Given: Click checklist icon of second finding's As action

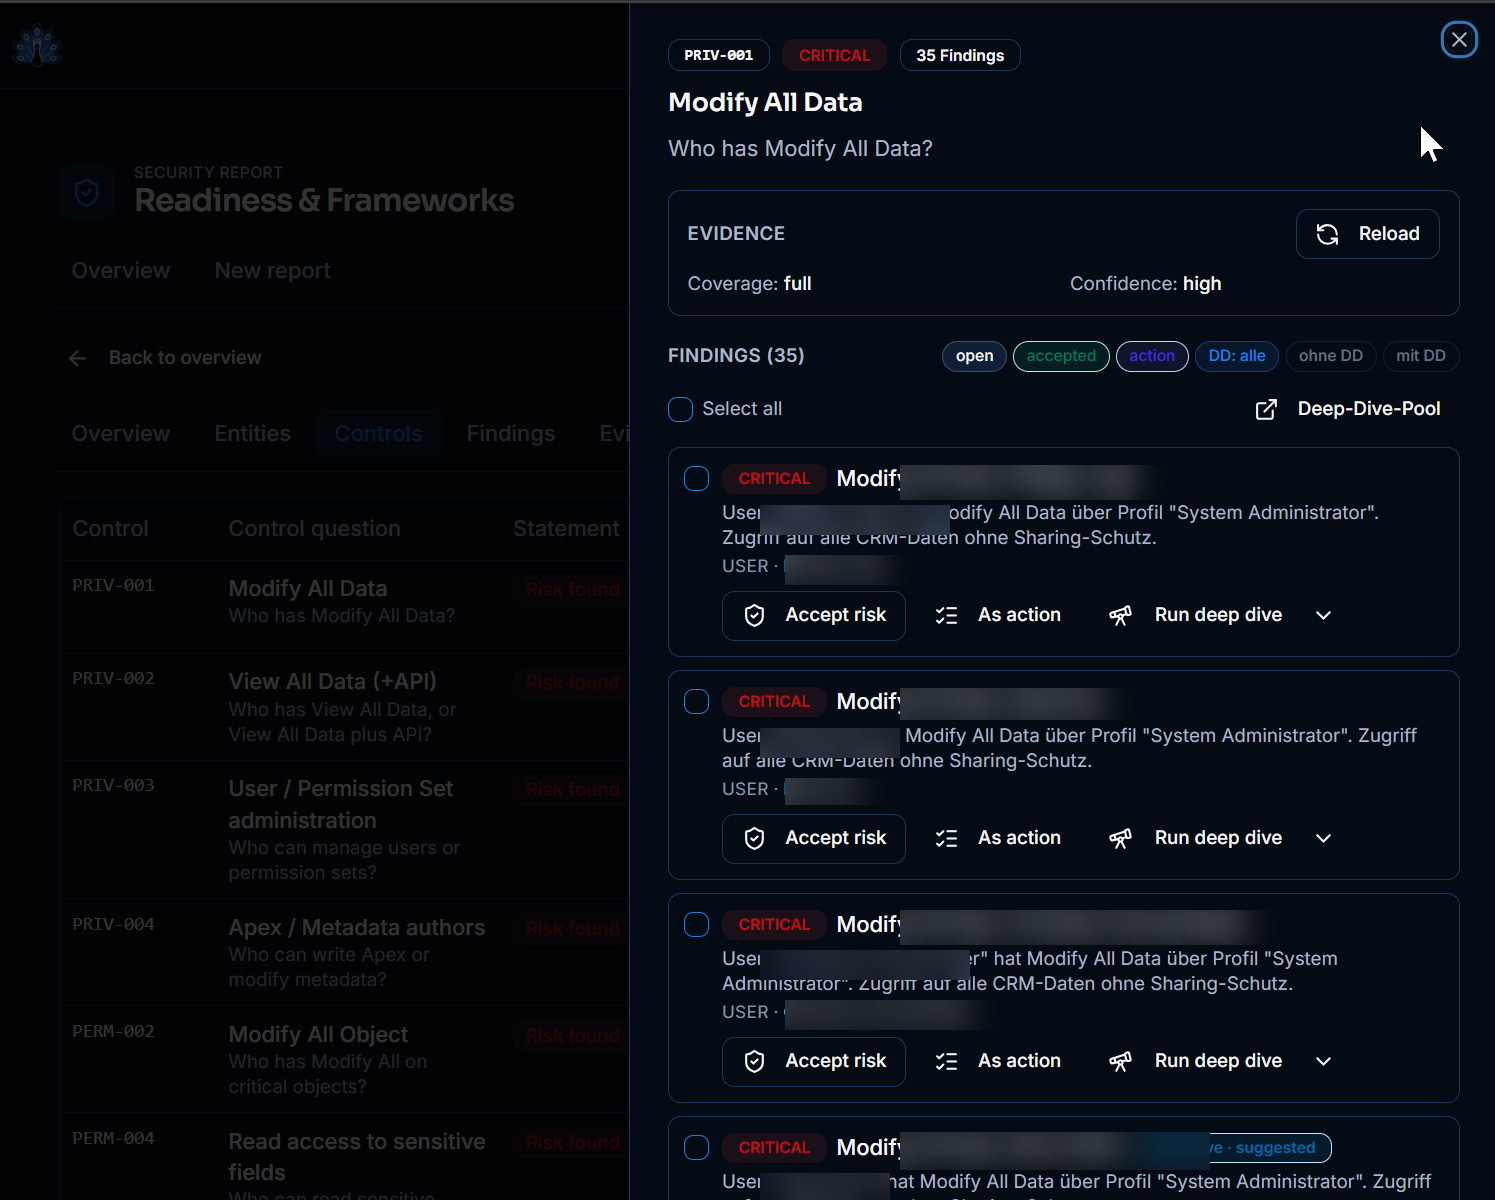Looking at the screenshot, I should tap(946, 838).
